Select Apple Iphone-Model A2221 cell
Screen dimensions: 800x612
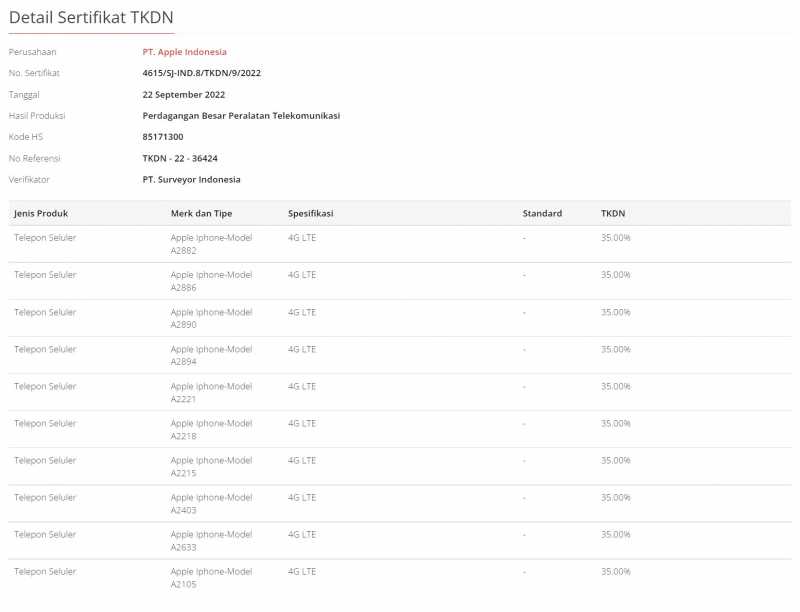pos(212,393)
